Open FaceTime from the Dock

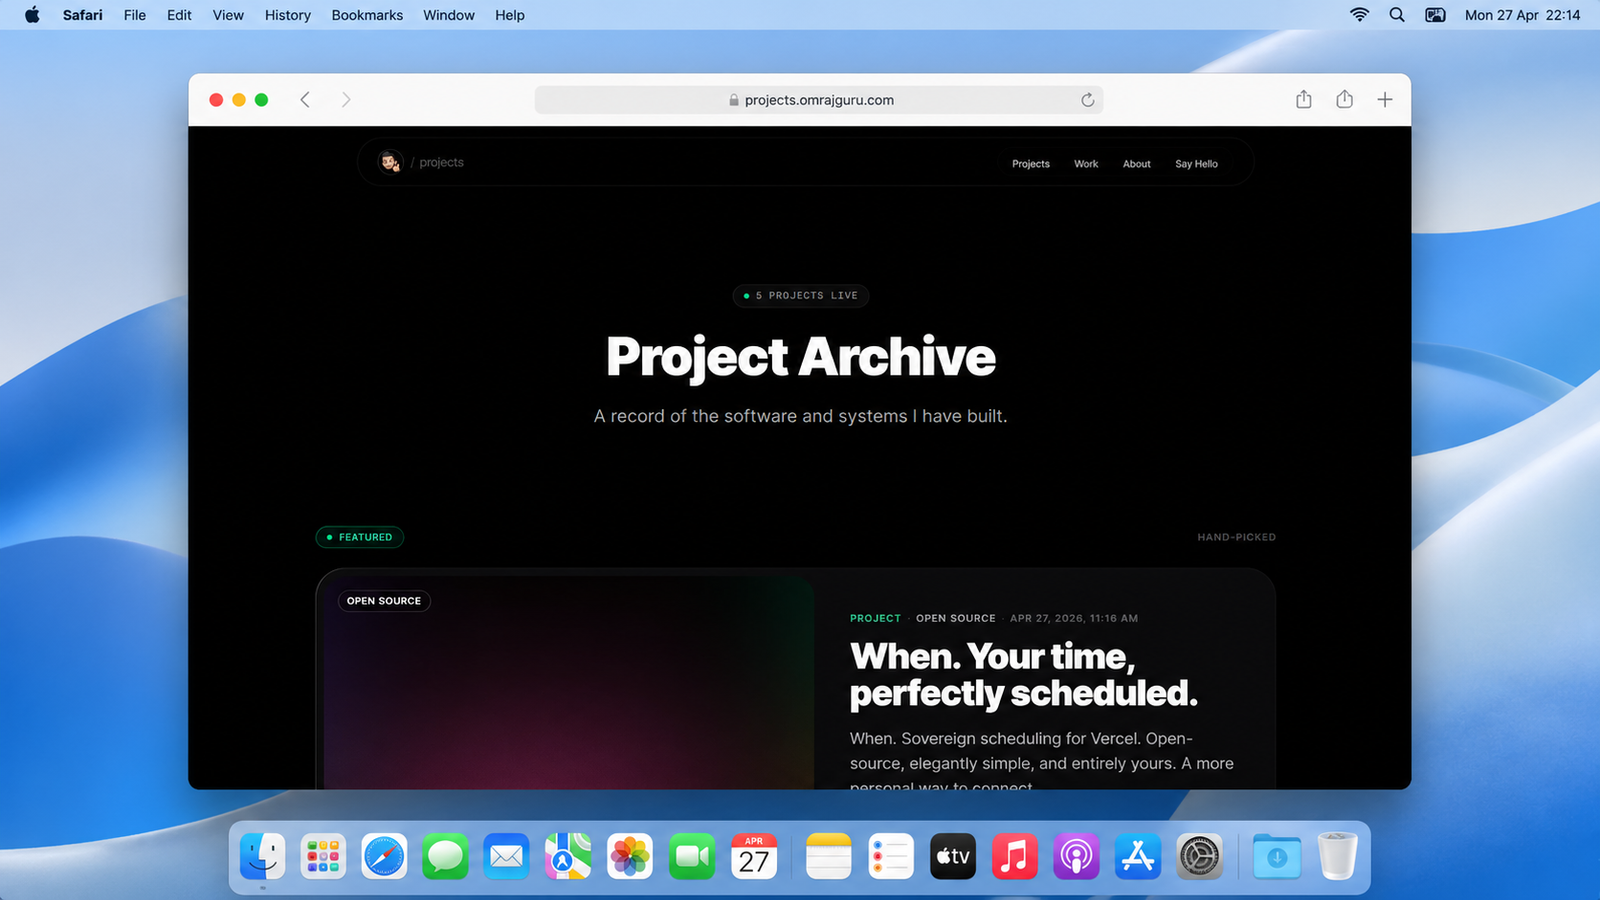[691, 856]
